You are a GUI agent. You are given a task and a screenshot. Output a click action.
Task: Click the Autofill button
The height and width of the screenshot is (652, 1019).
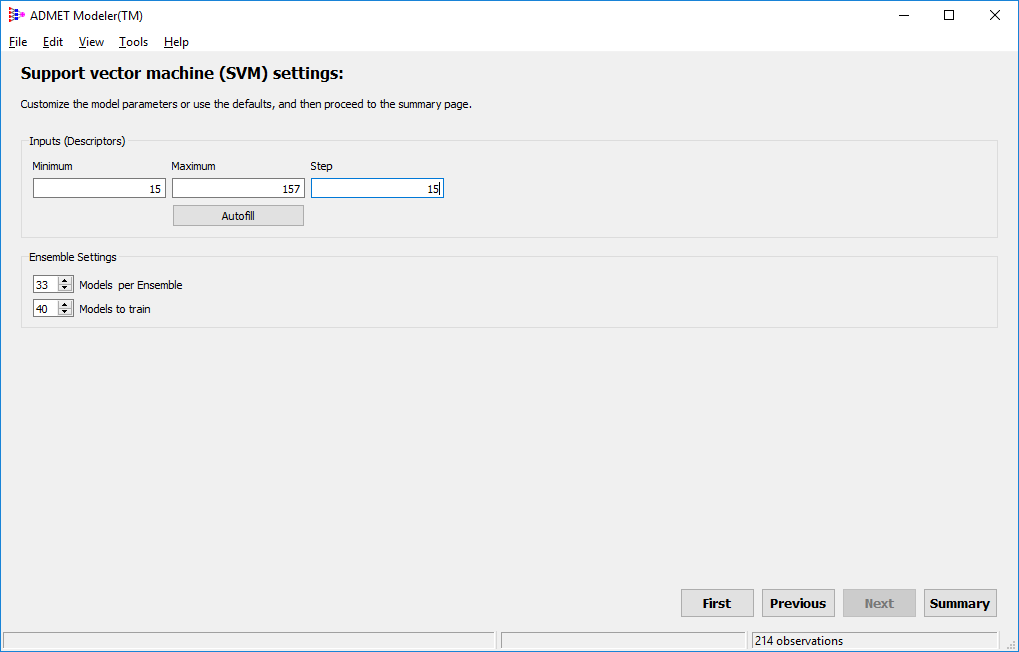point(239,216)
